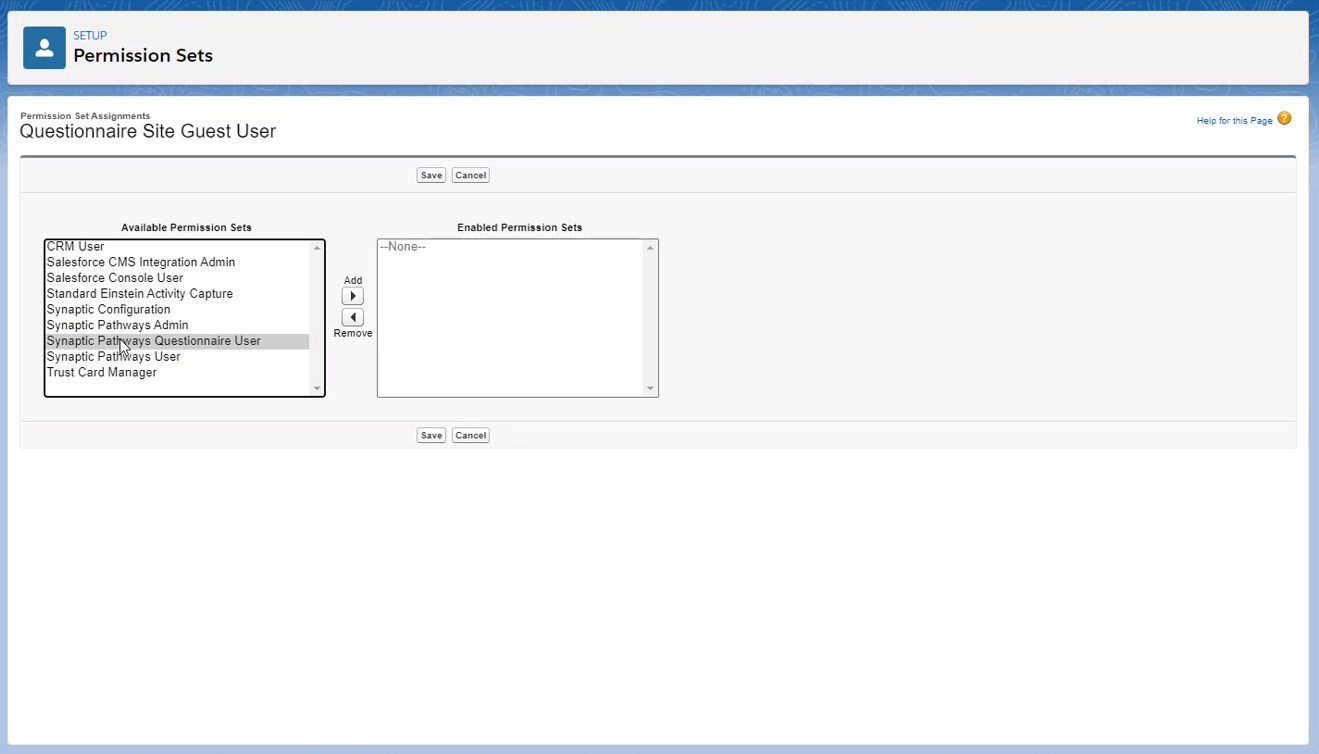Select Synaptic Pathways User permission set
The image size is (1319, 754).
point(177,357)
